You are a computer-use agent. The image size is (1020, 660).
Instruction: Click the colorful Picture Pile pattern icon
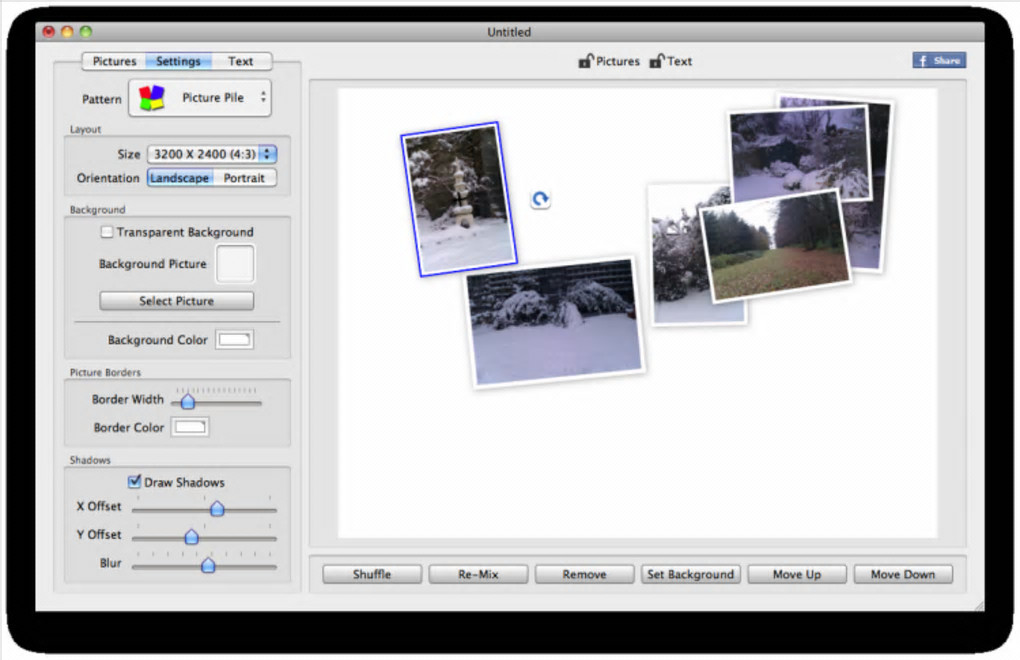click(151, 98)
